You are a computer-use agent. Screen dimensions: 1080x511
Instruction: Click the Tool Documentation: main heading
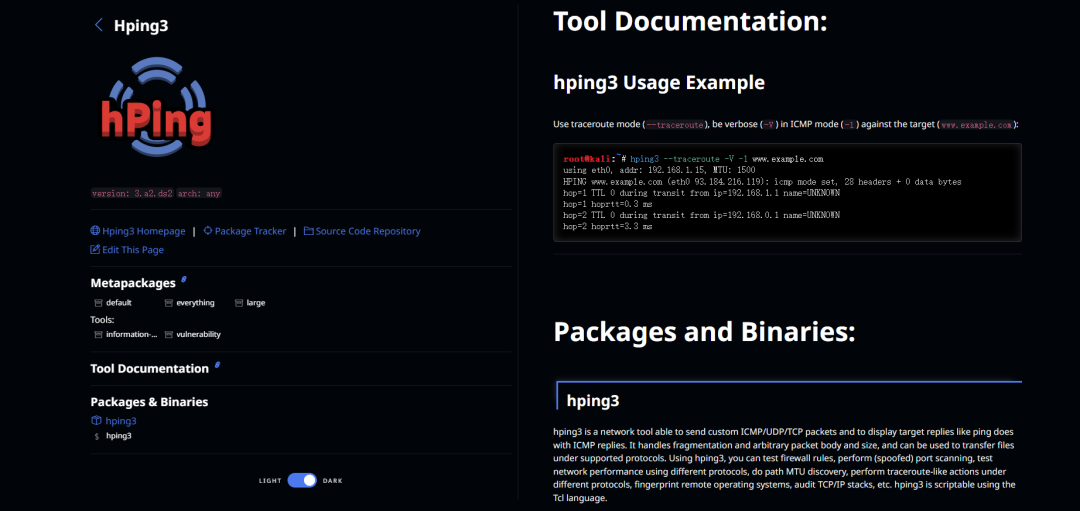tap(689, 21)
